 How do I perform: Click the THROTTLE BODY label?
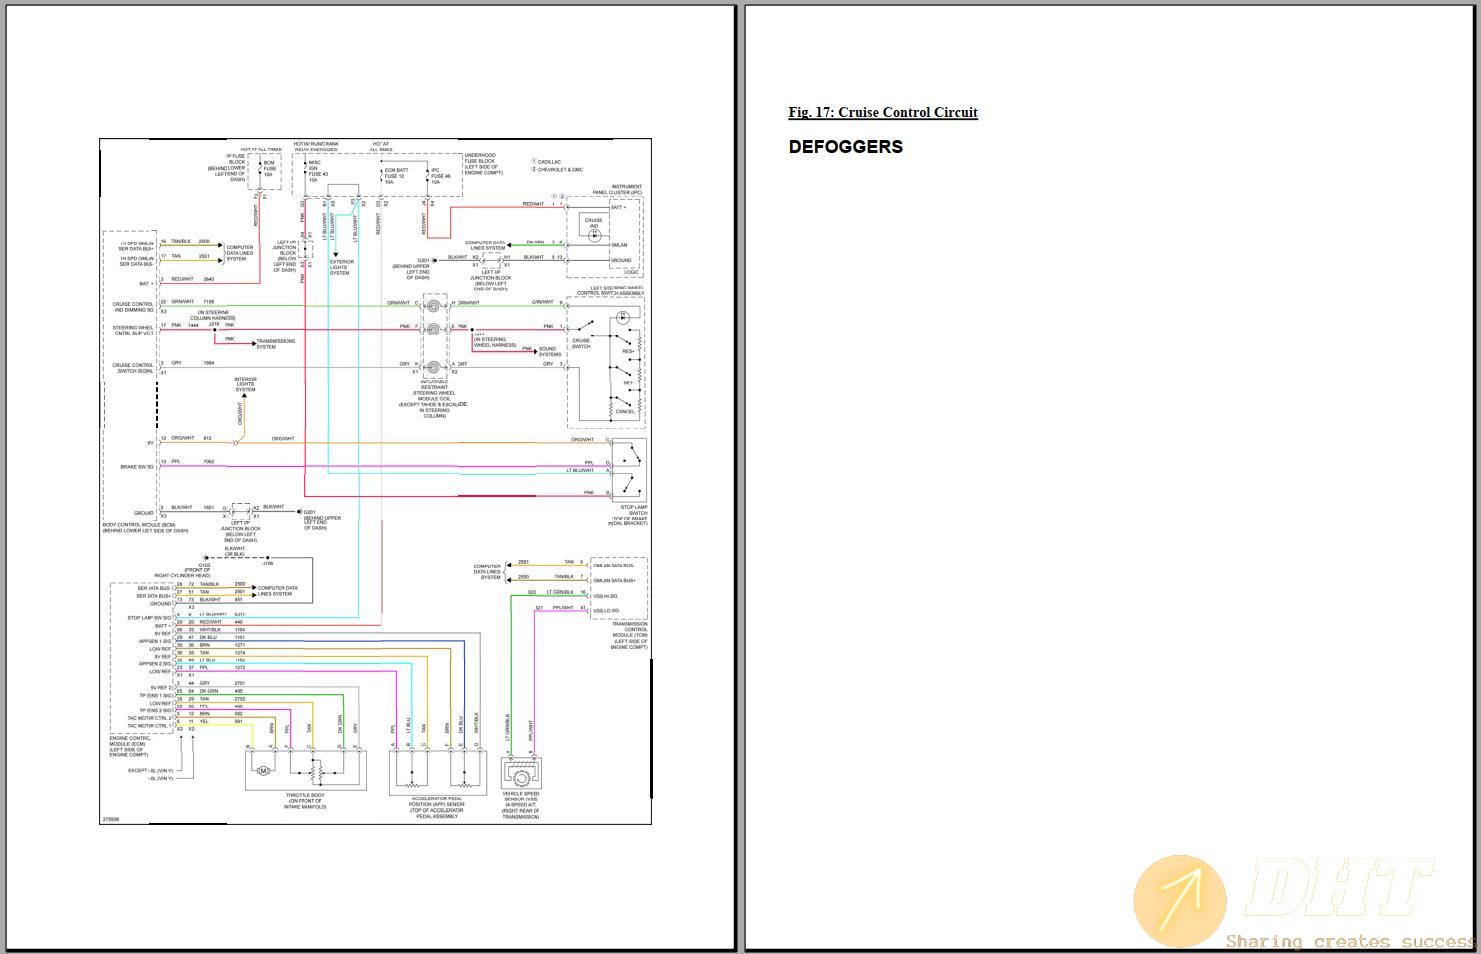click(x=305, y=796)
